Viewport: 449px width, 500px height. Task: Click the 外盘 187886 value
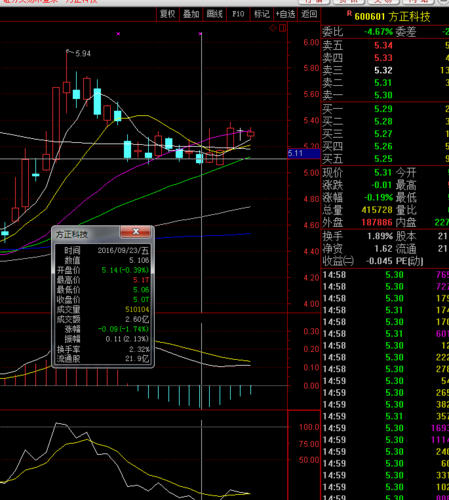[x=377, y=222]
